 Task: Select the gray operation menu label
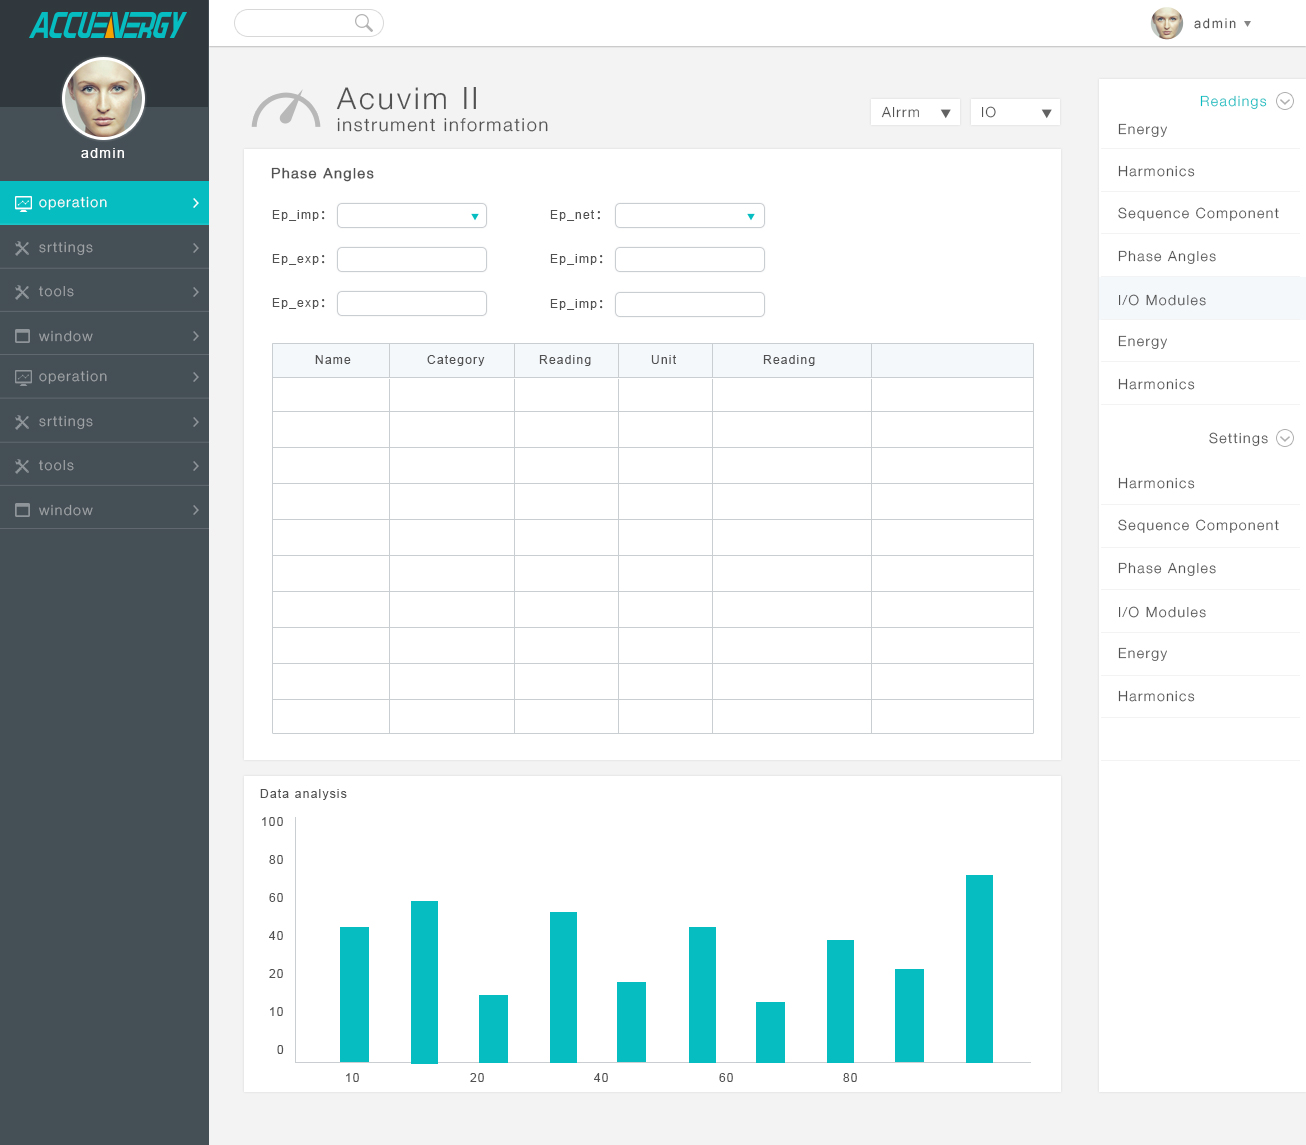(73, 377)
